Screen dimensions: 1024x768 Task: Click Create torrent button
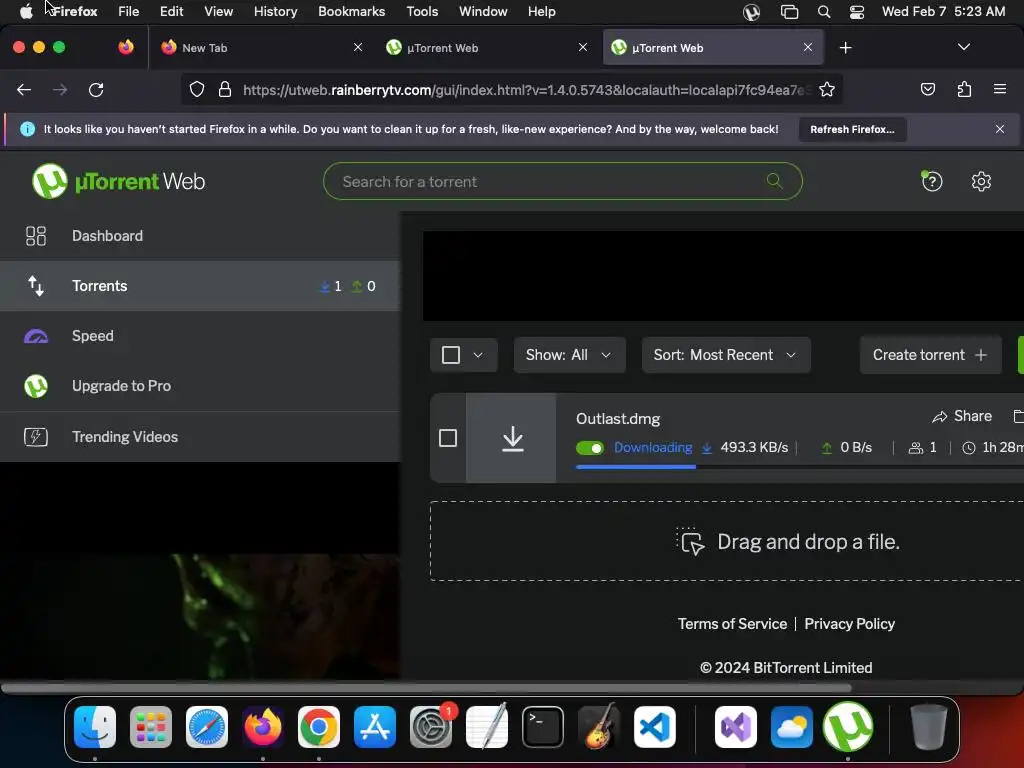[x=931, y=355]
